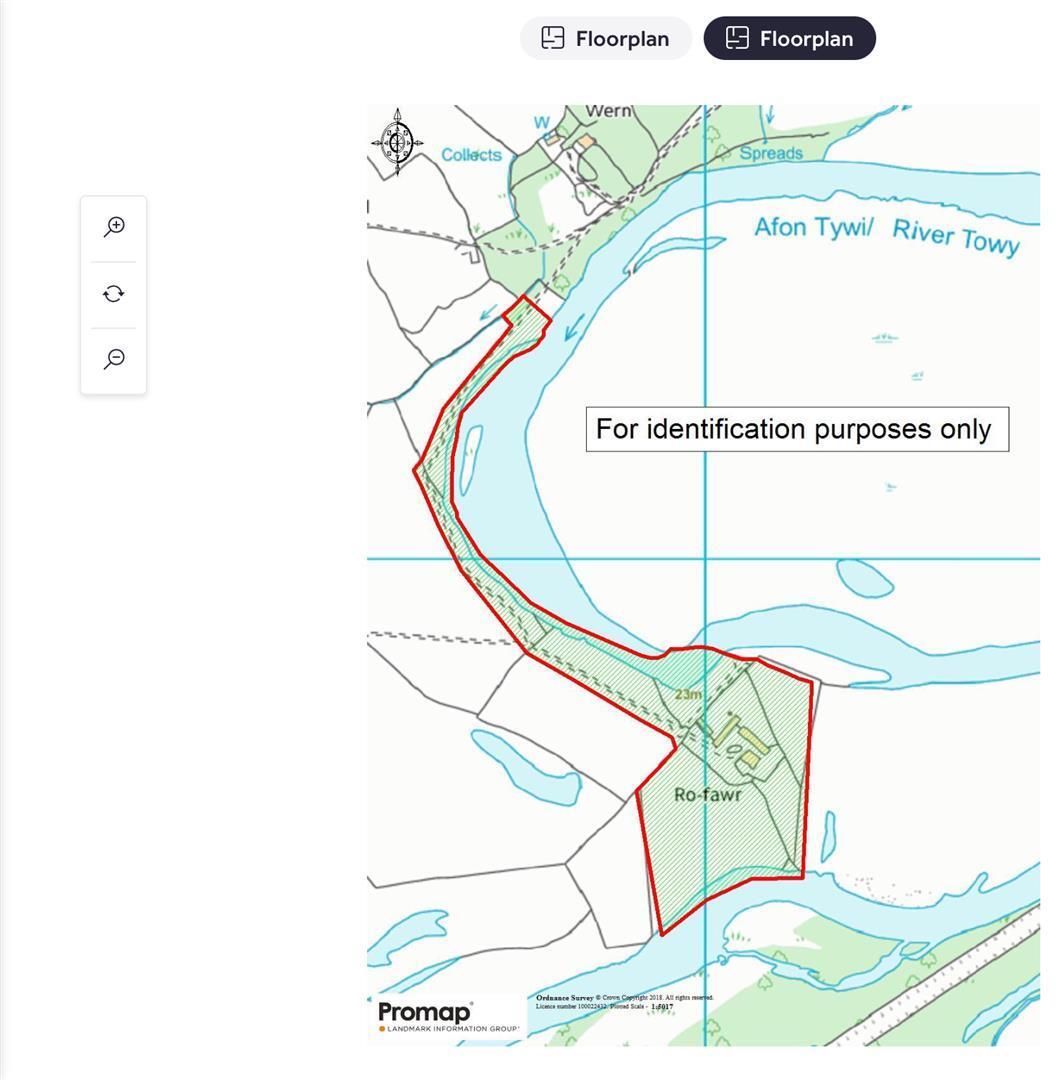Click the compass rose on the map
Screen dimensions: 1056x1080
click(397, 142)
